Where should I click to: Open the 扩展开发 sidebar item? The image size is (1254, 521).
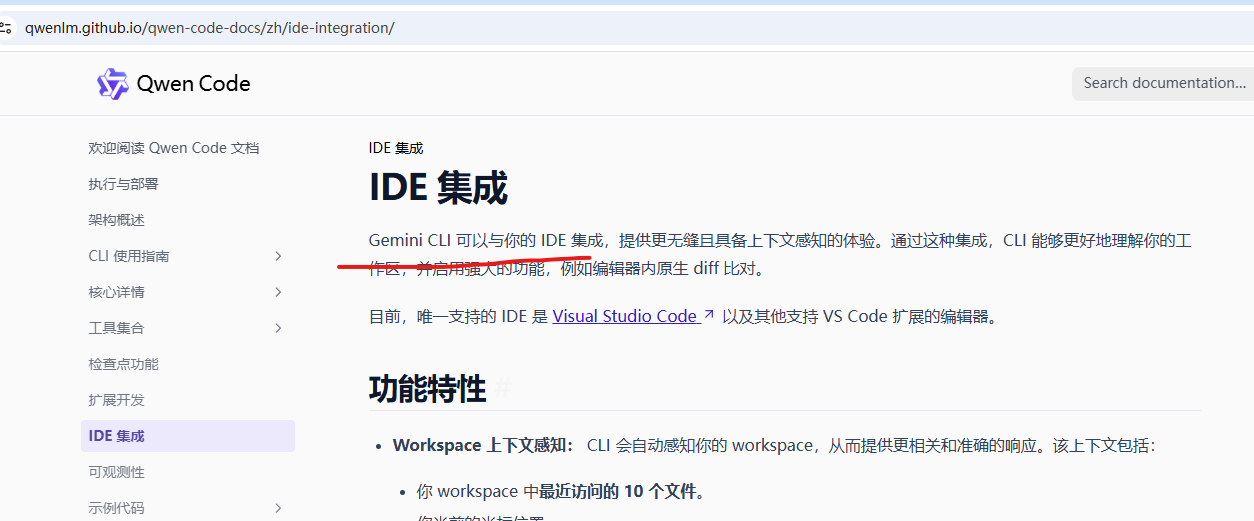(x=116, y=400)
